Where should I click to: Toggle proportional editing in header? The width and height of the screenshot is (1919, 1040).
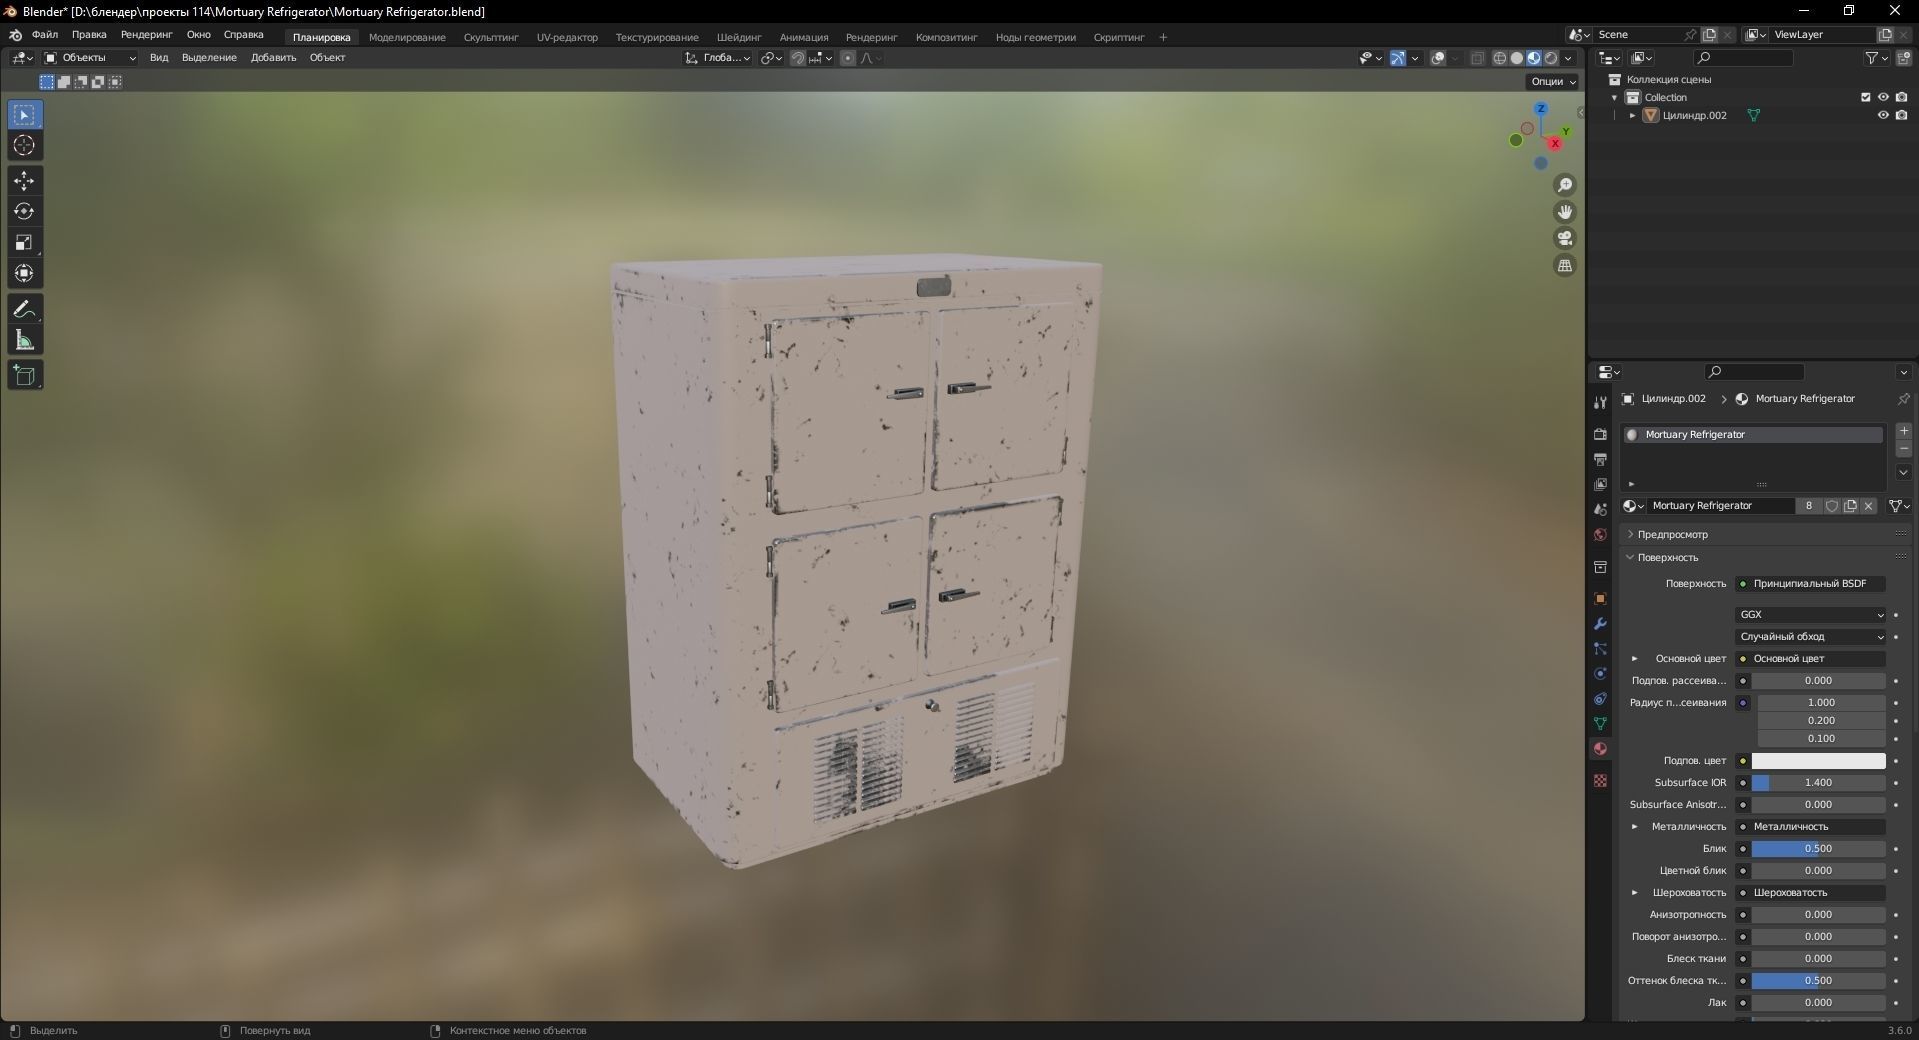pos(848,58)
